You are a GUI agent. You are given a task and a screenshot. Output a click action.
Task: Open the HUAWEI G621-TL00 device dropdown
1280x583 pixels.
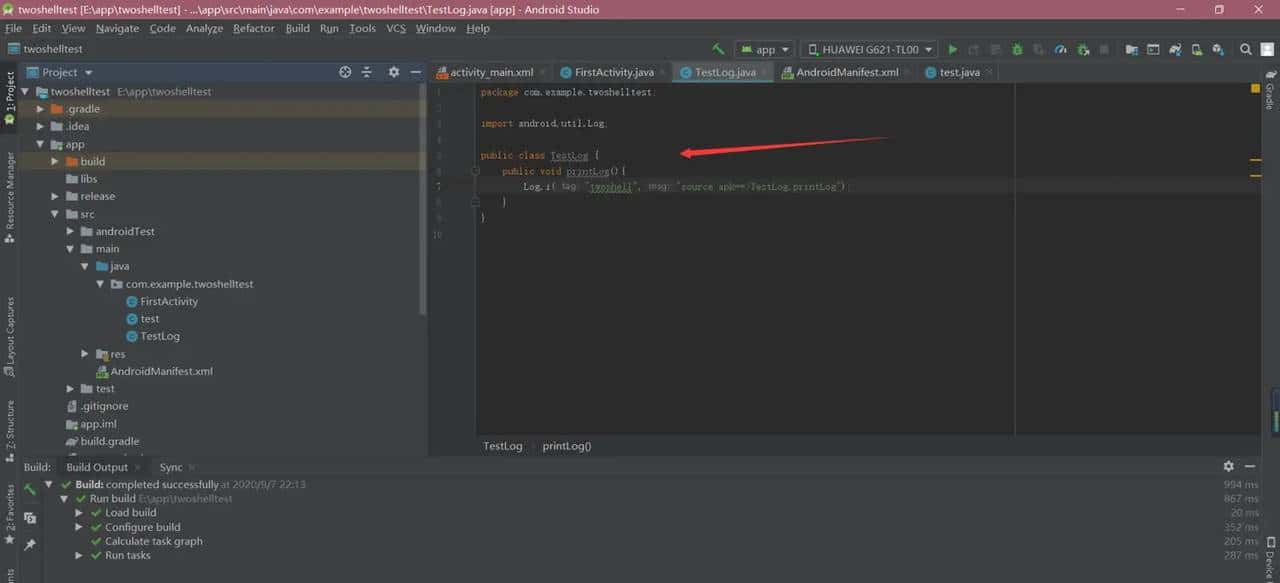coord(870,49)
